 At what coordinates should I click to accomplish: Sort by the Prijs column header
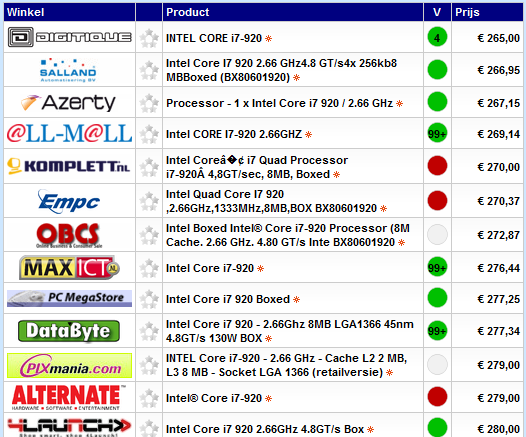click(467, 12)
